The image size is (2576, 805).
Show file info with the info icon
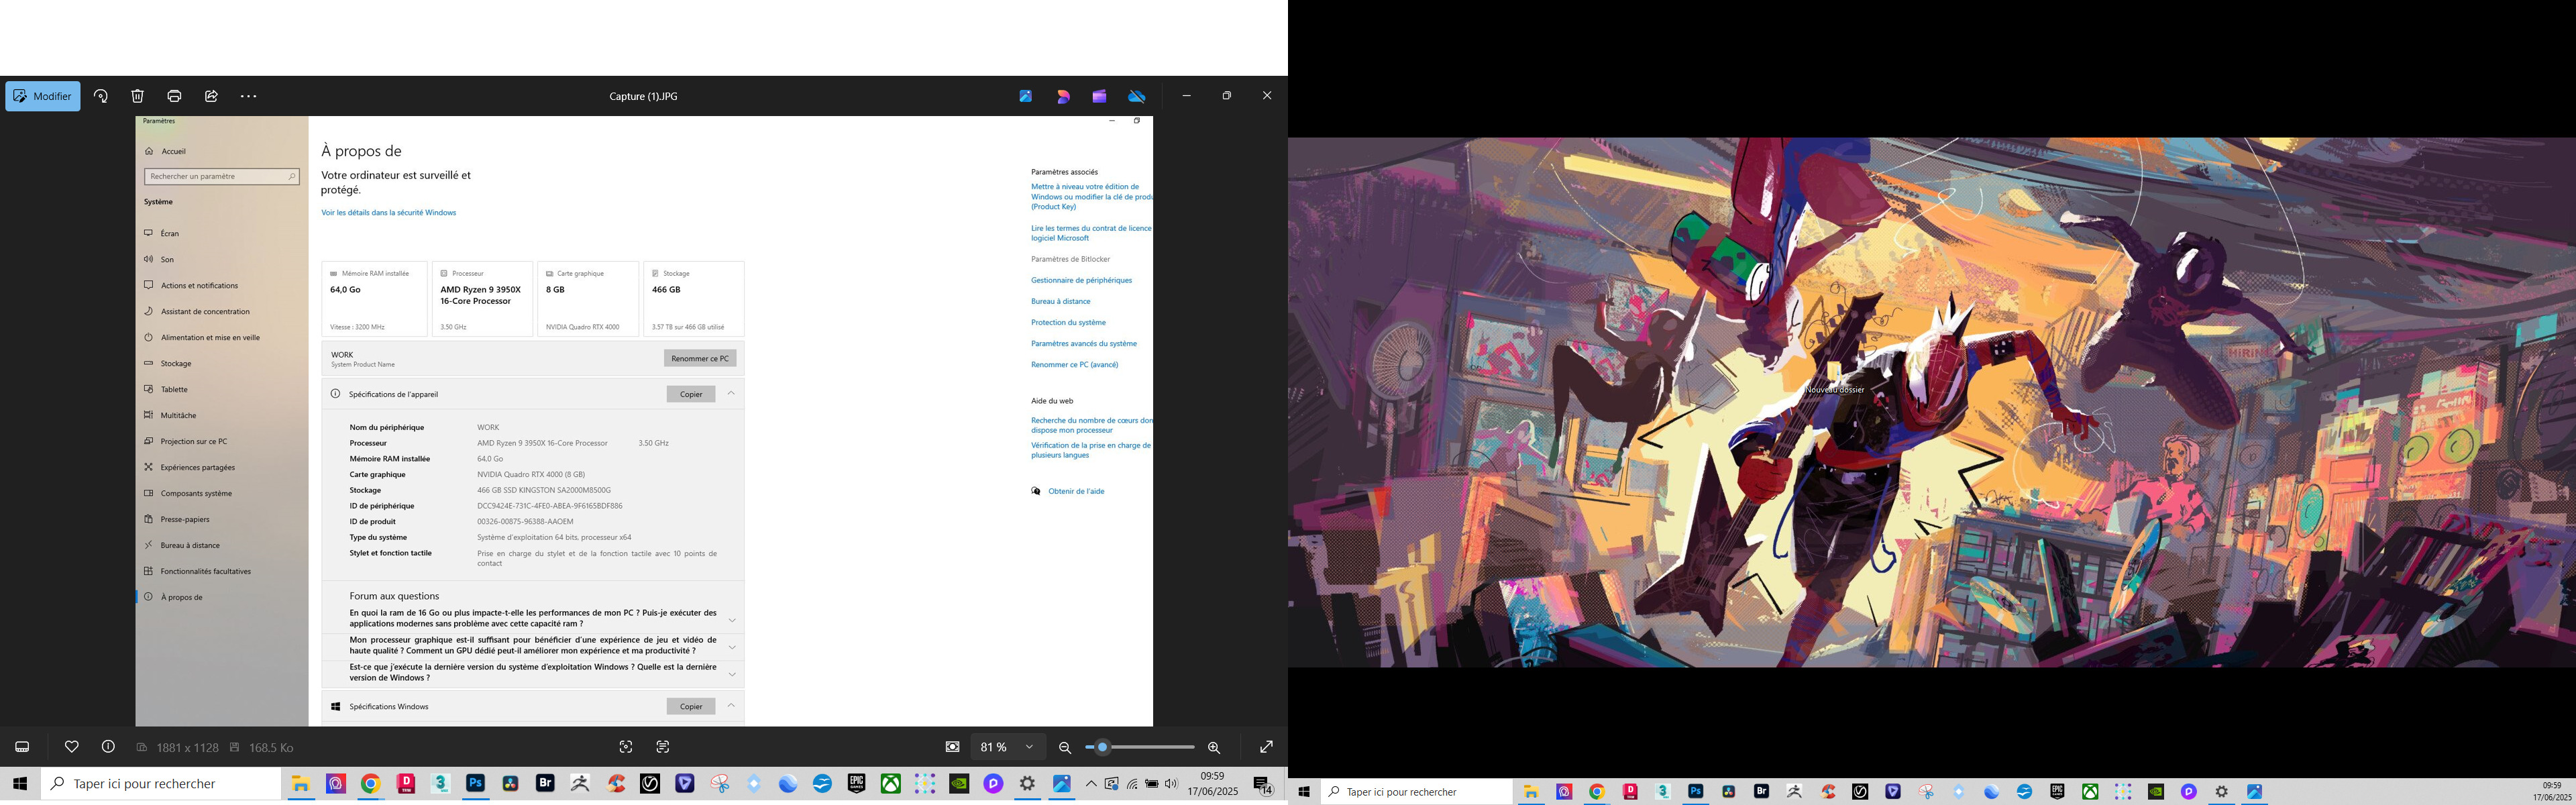(108, 747)
